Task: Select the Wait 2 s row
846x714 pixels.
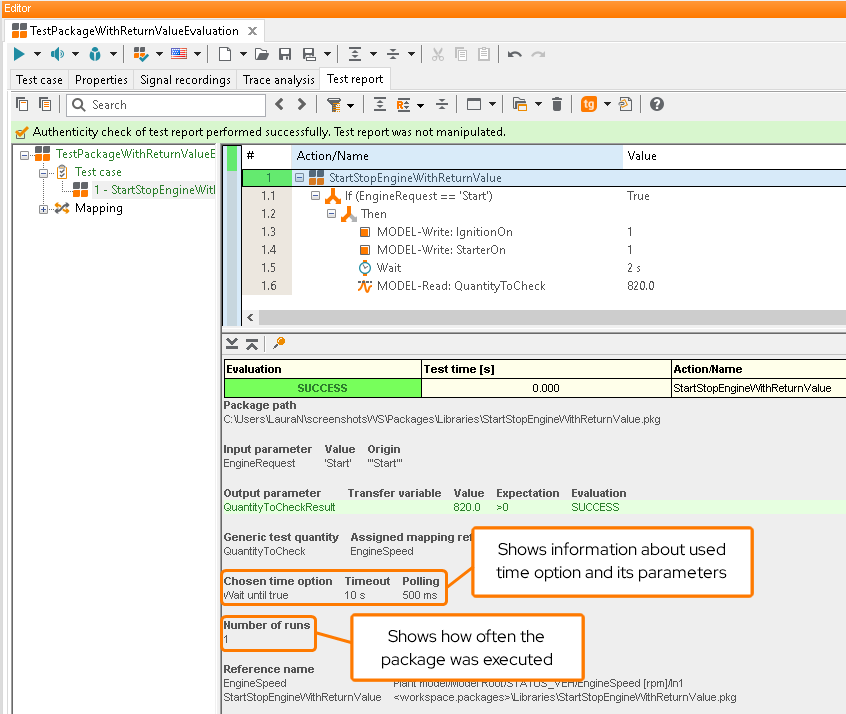Action: (544, 268)
